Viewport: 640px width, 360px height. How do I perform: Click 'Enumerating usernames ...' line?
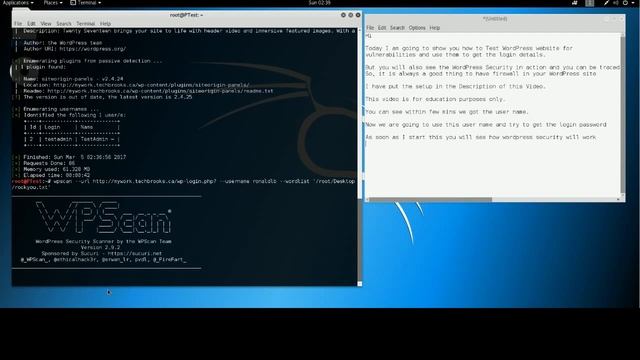(61, 109)
